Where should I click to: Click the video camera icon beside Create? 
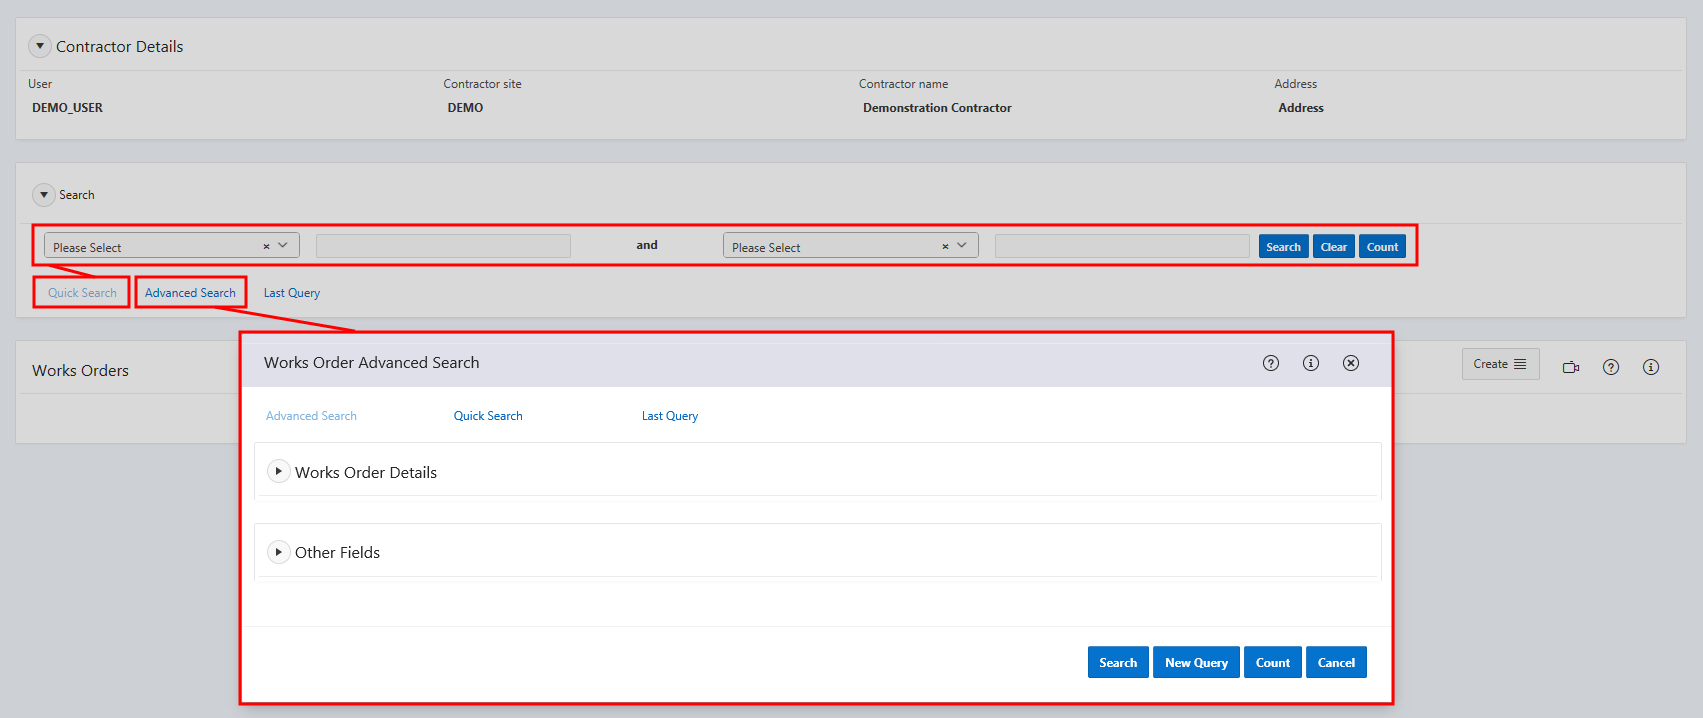click(x=1570, y=367)
